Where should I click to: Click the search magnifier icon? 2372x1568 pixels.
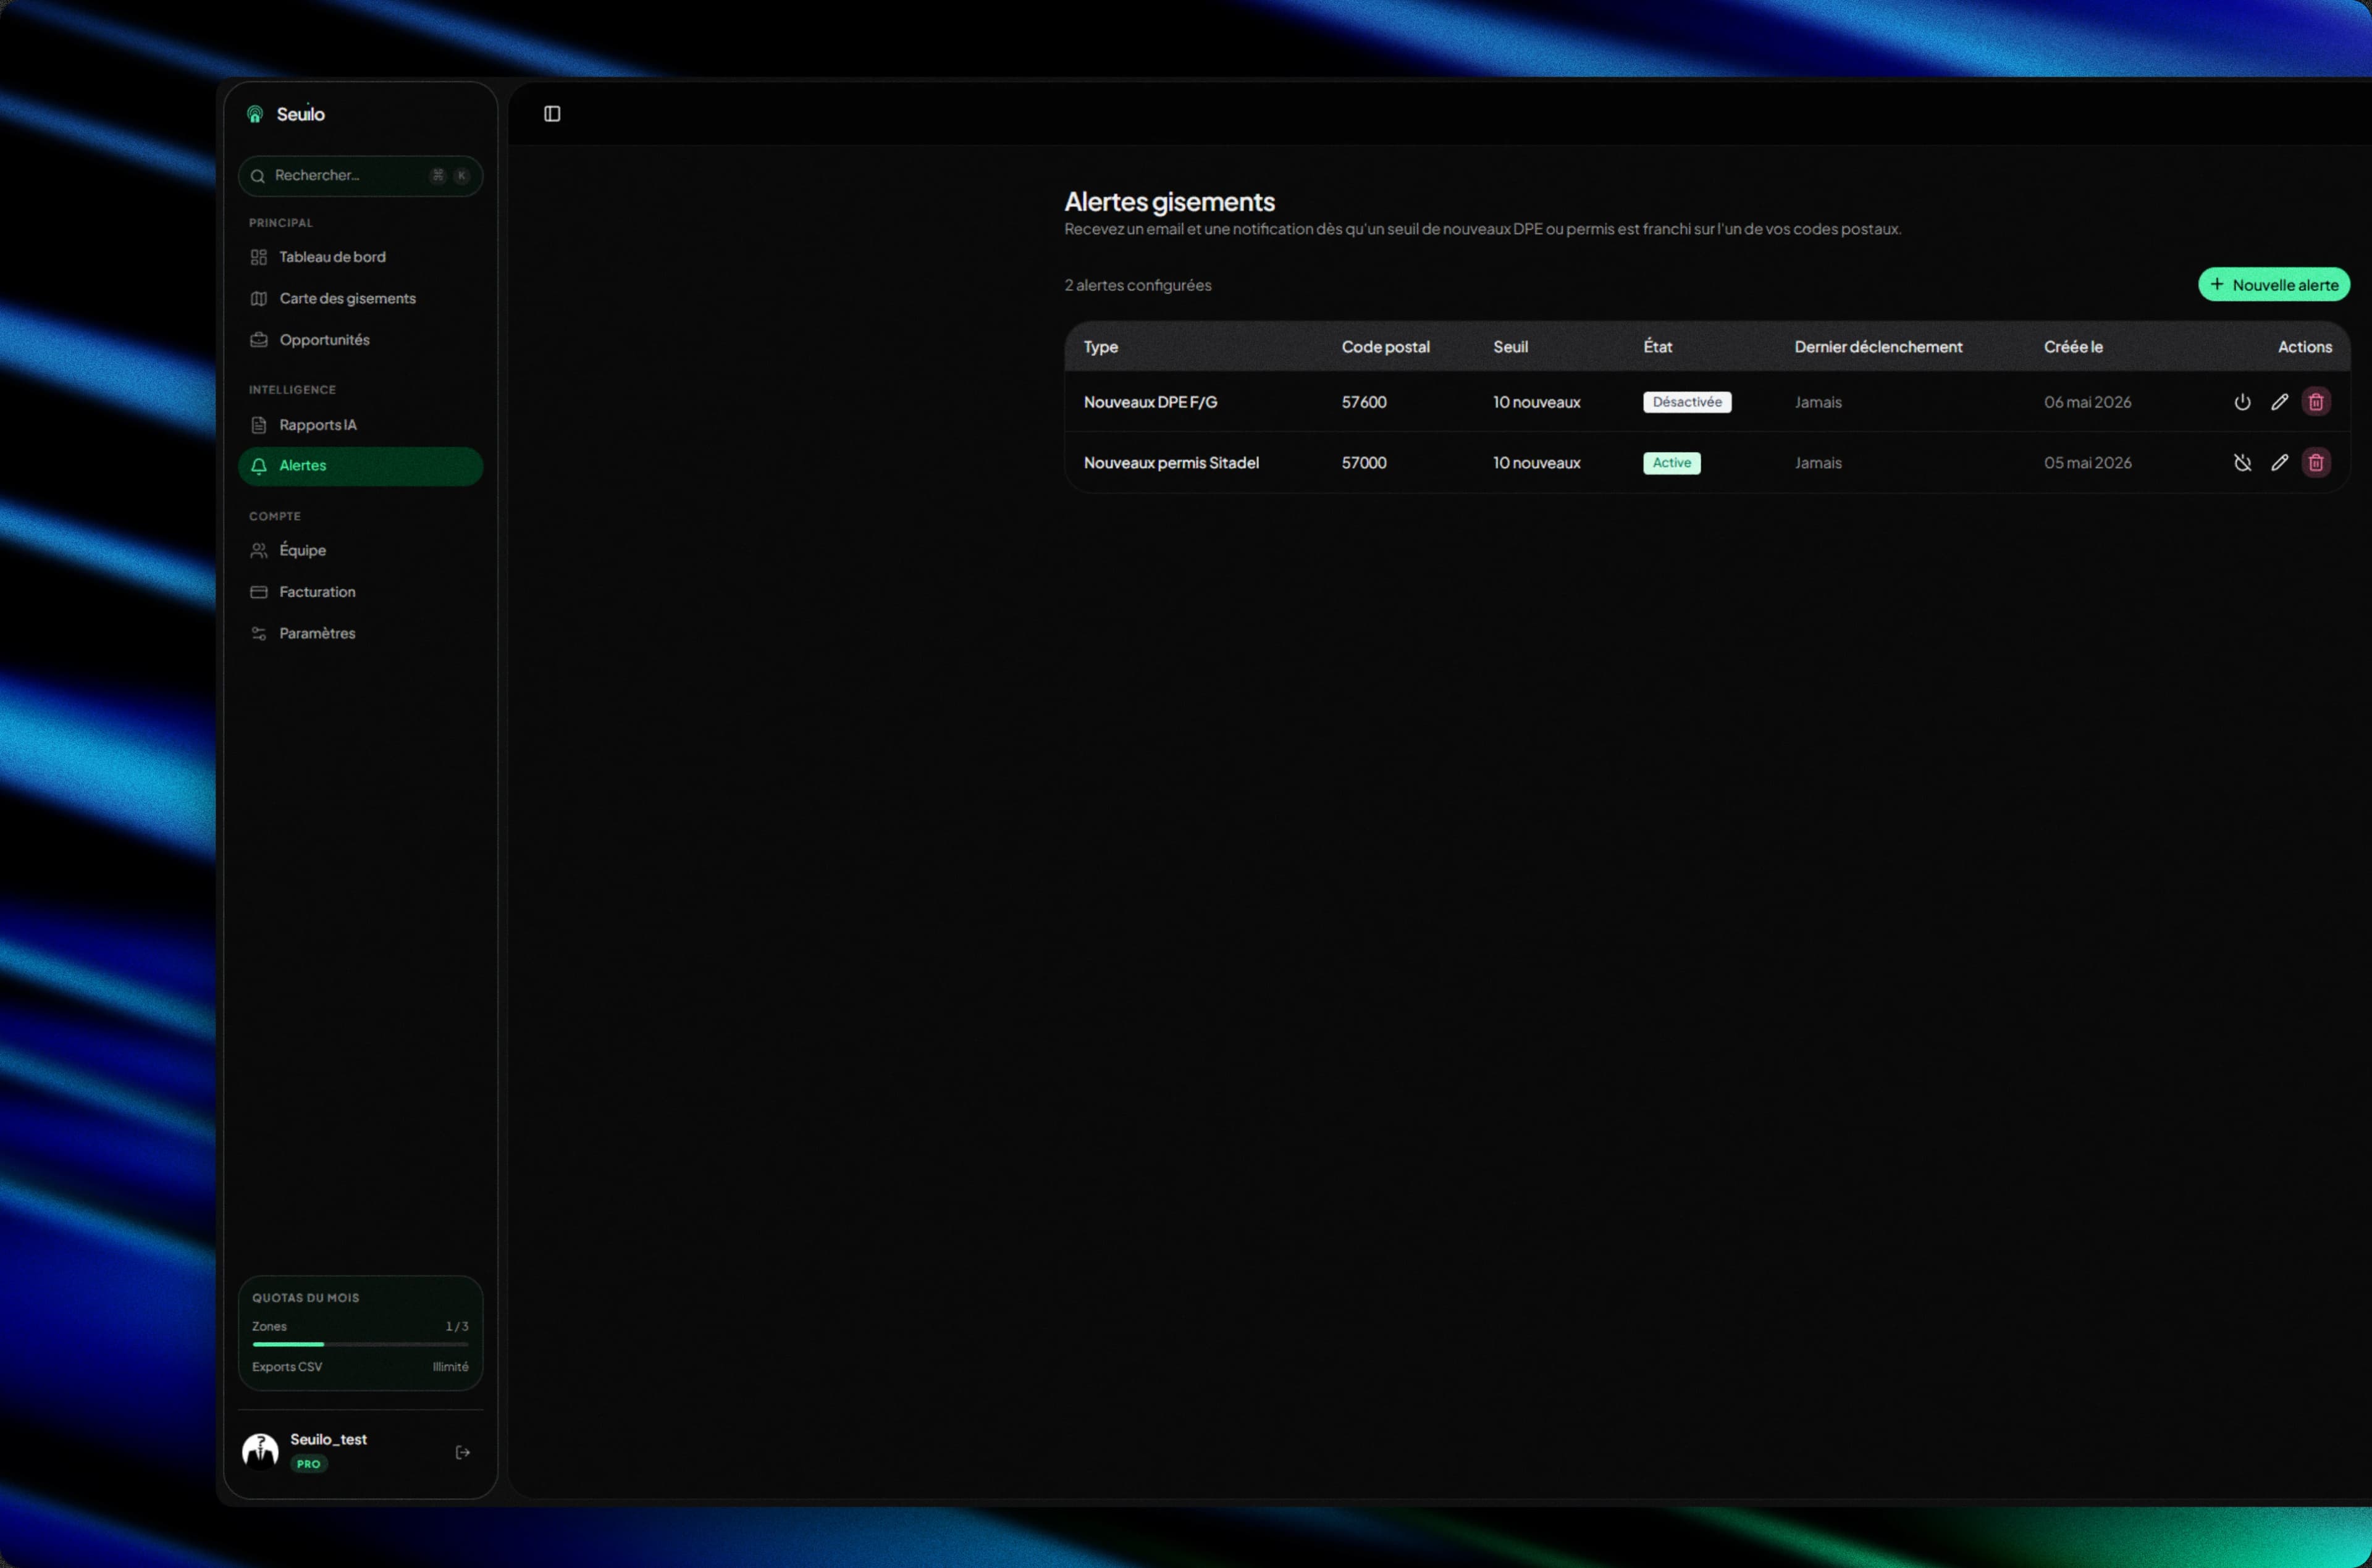pos(258,176)
